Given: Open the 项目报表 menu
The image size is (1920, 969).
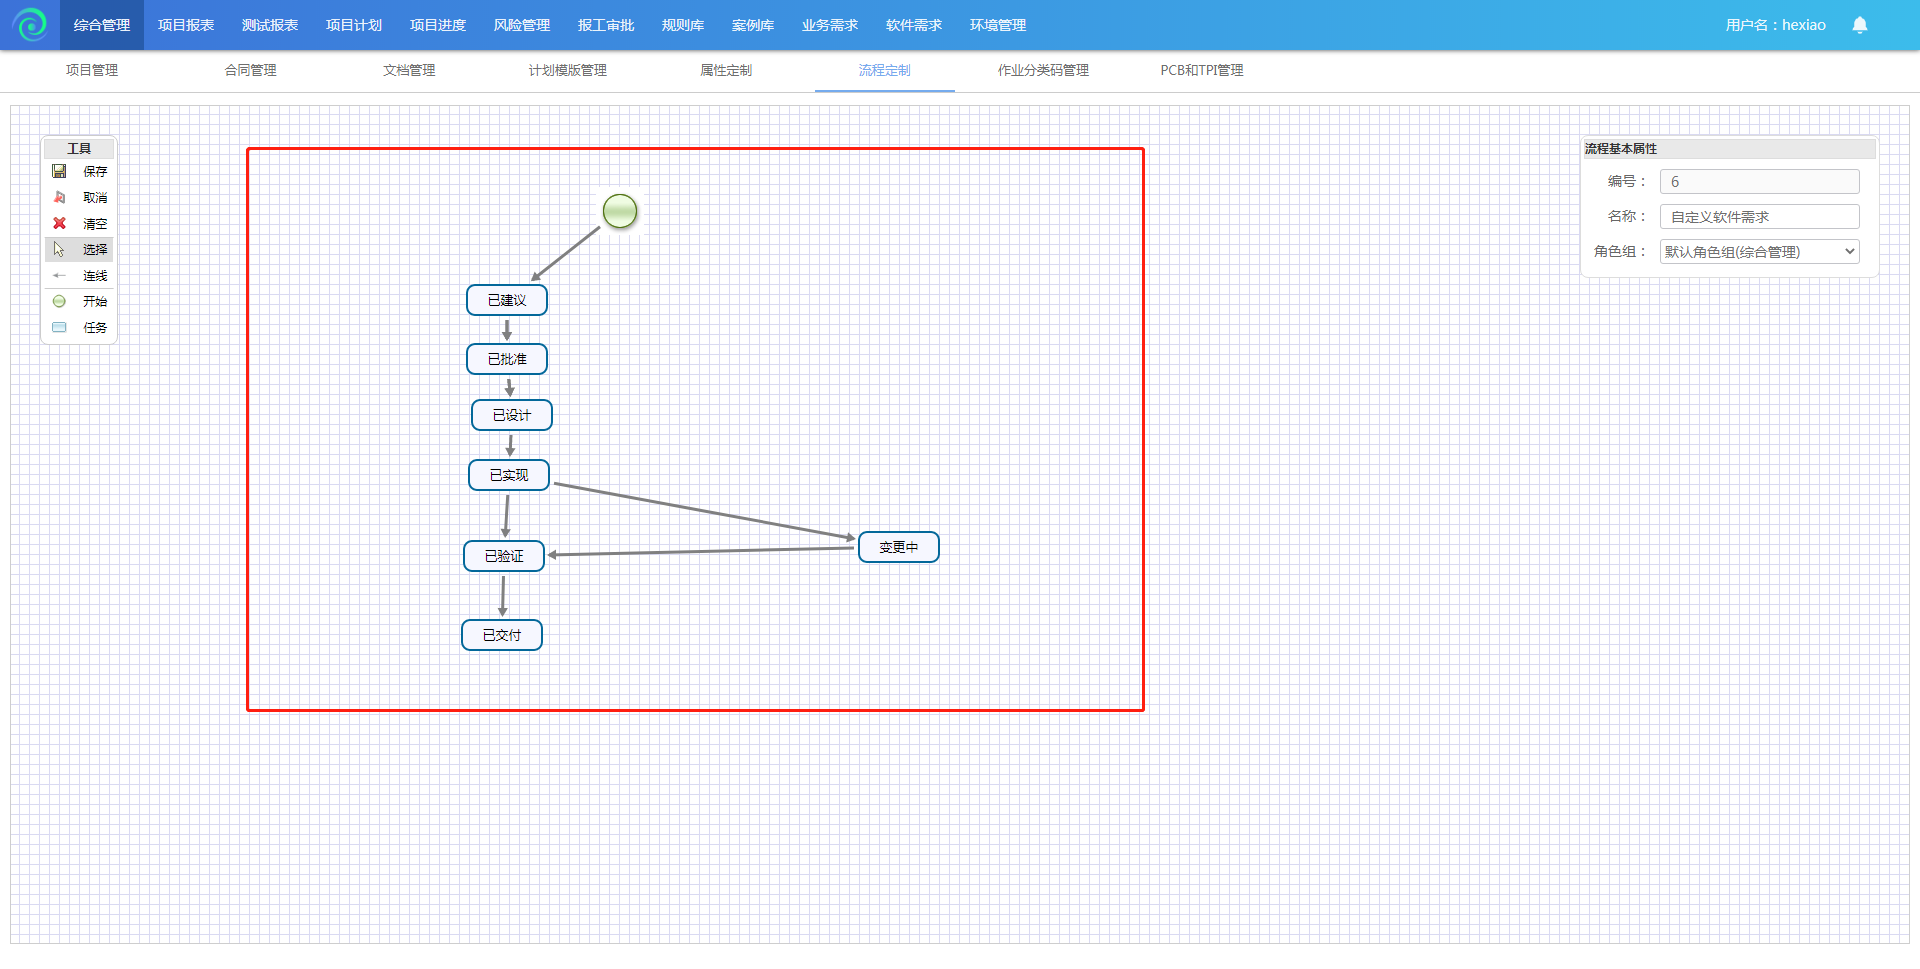Looking at the screenshot, I should pyautogui.click(x=186, y=25).
